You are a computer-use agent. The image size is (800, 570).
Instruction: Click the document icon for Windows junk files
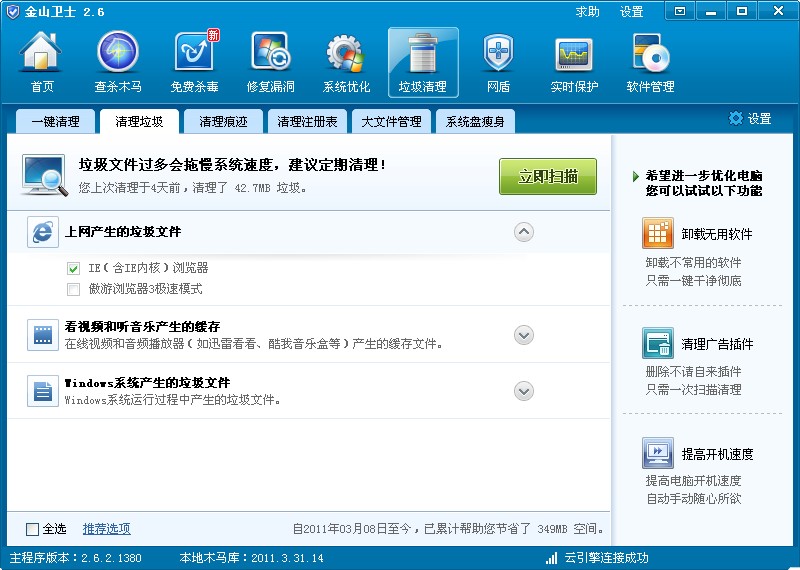point(42,391)
